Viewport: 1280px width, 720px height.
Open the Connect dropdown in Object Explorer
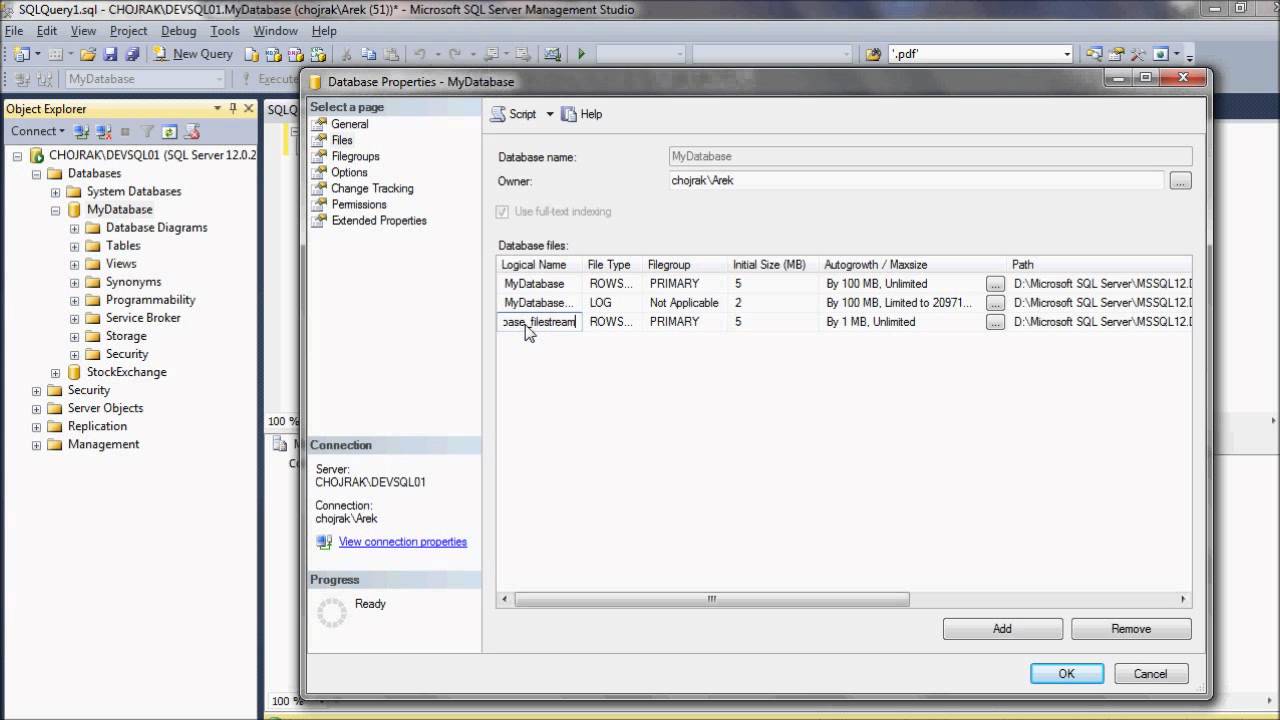pyautogui.click(x=37, y=131)
